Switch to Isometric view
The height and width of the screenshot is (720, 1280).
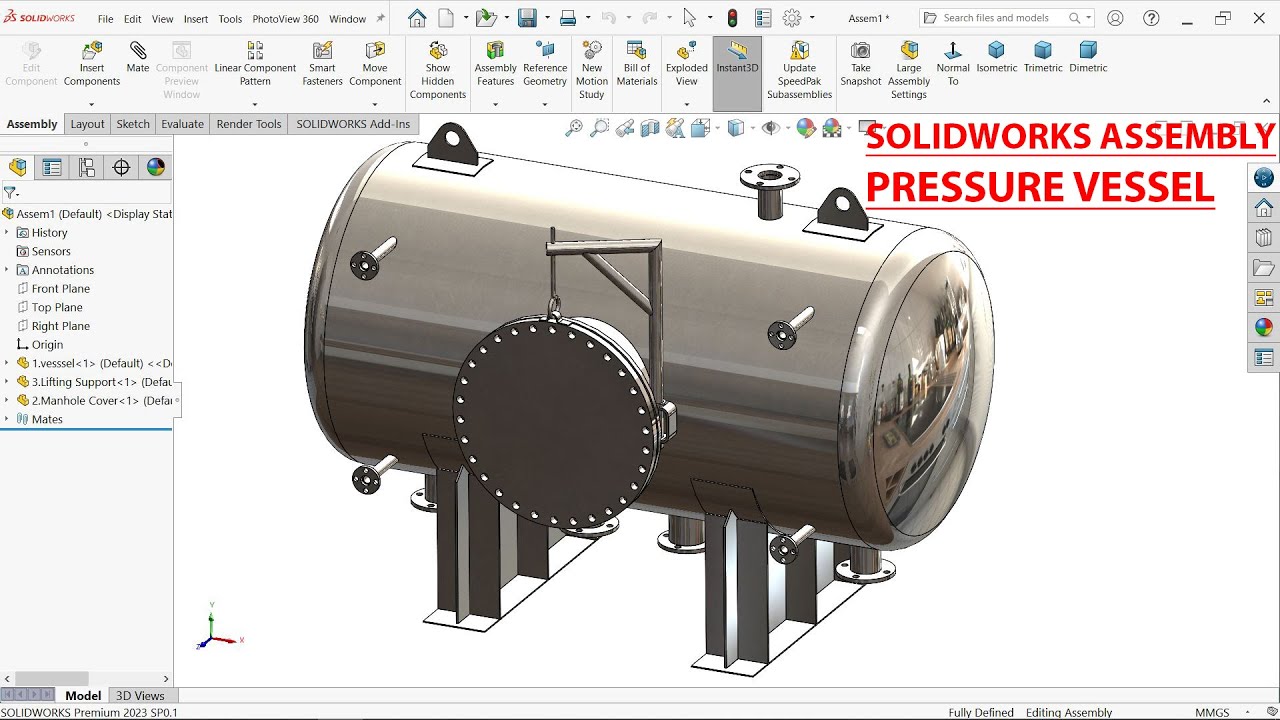click(x=996, y=58)
